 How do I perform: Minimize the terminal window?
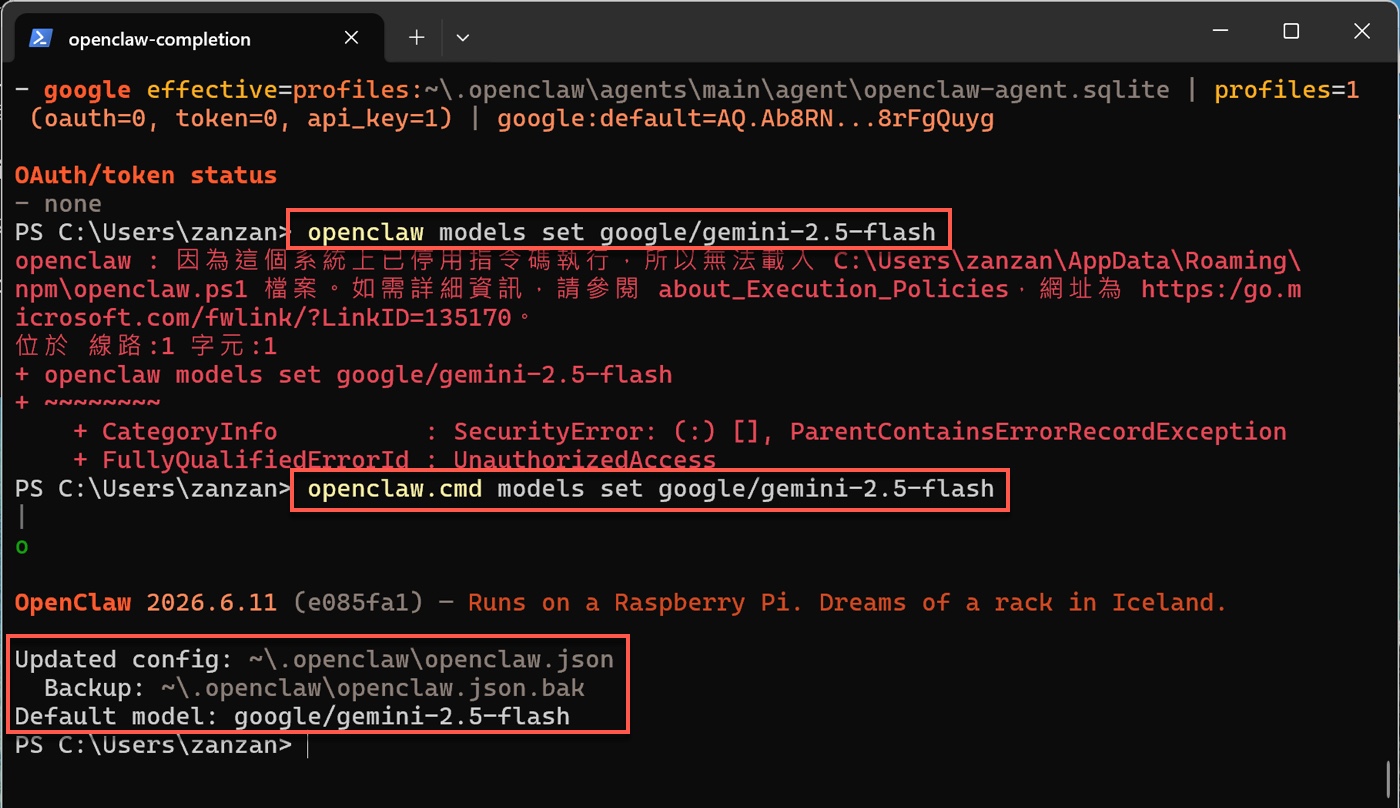1220,32
